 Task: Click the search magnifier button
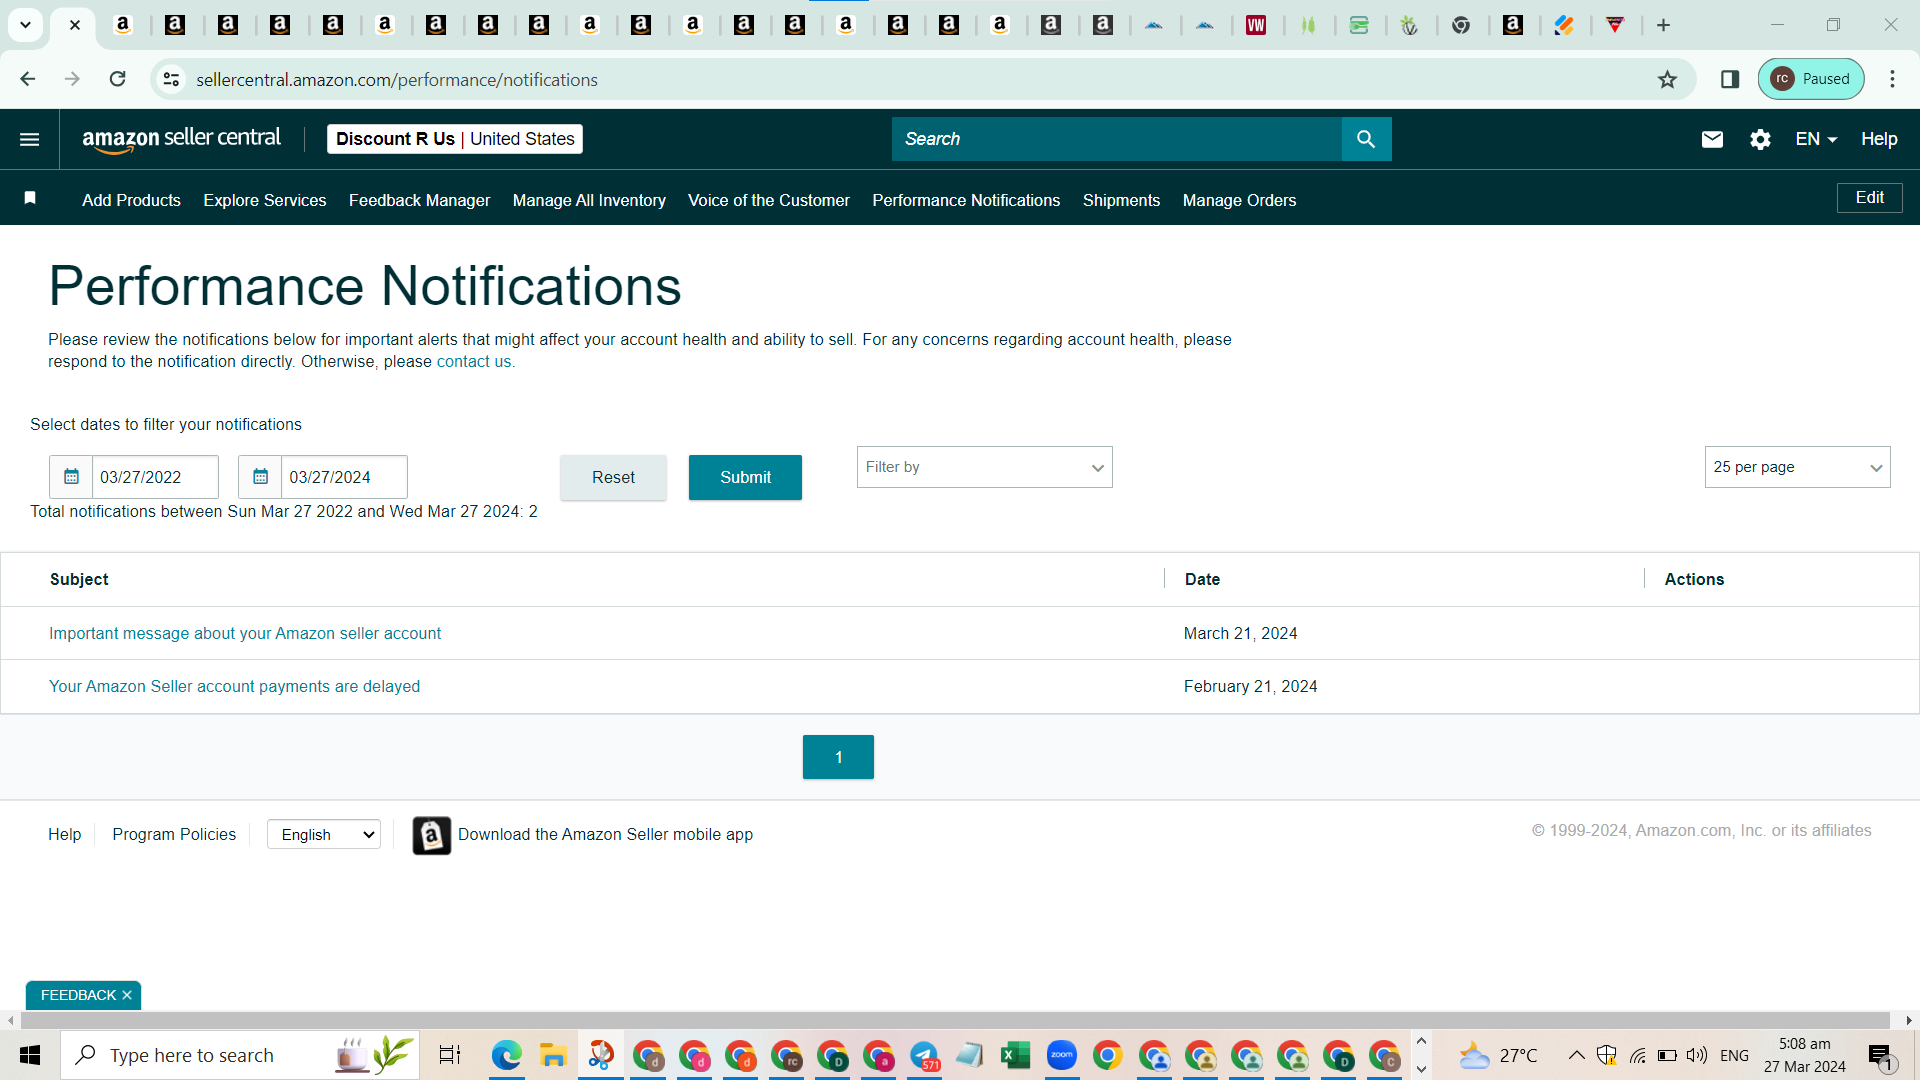tap(1366, 139)
